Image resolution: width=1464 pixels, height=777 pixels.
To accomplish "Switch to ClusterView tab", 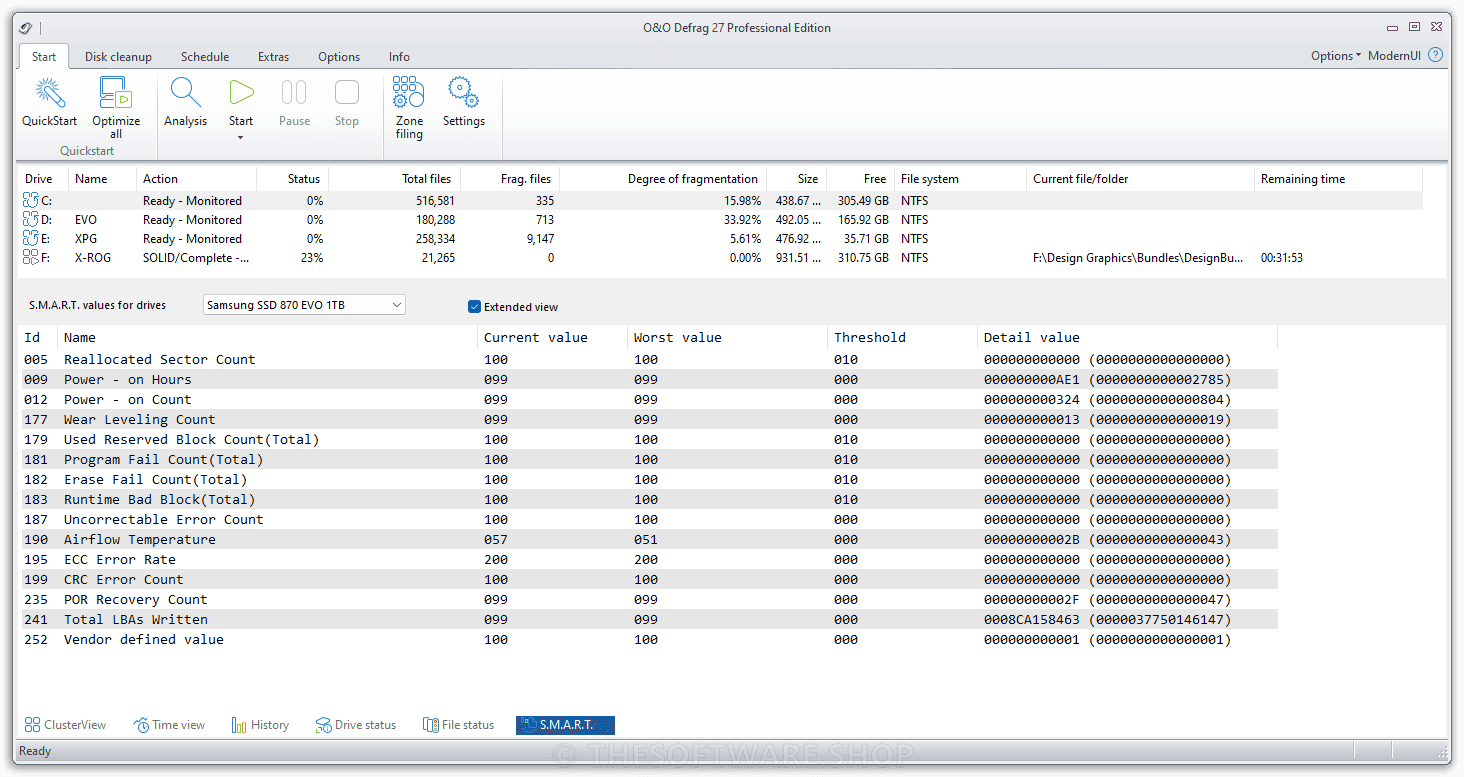I will [x=65, y=725].
